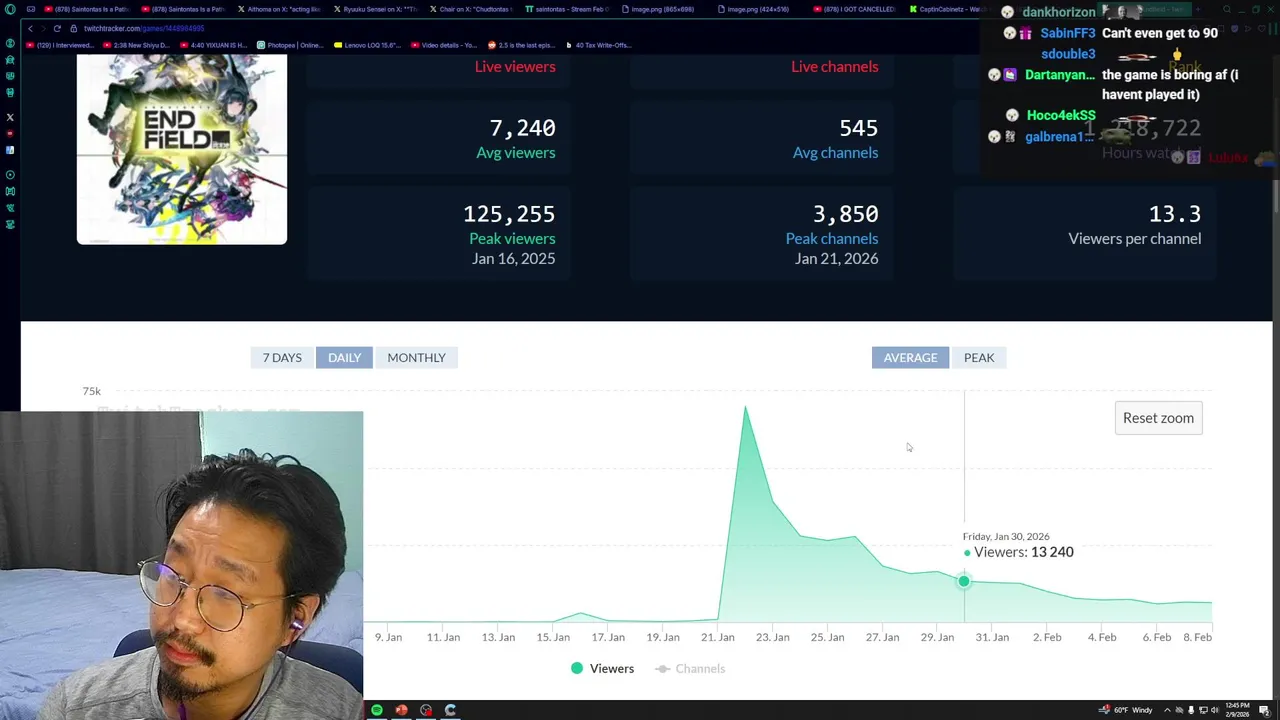The width and height of the screenshot is (1280, 720).
Task: Click the '125,255' peak viewers value
Action: tap(509, 214)
